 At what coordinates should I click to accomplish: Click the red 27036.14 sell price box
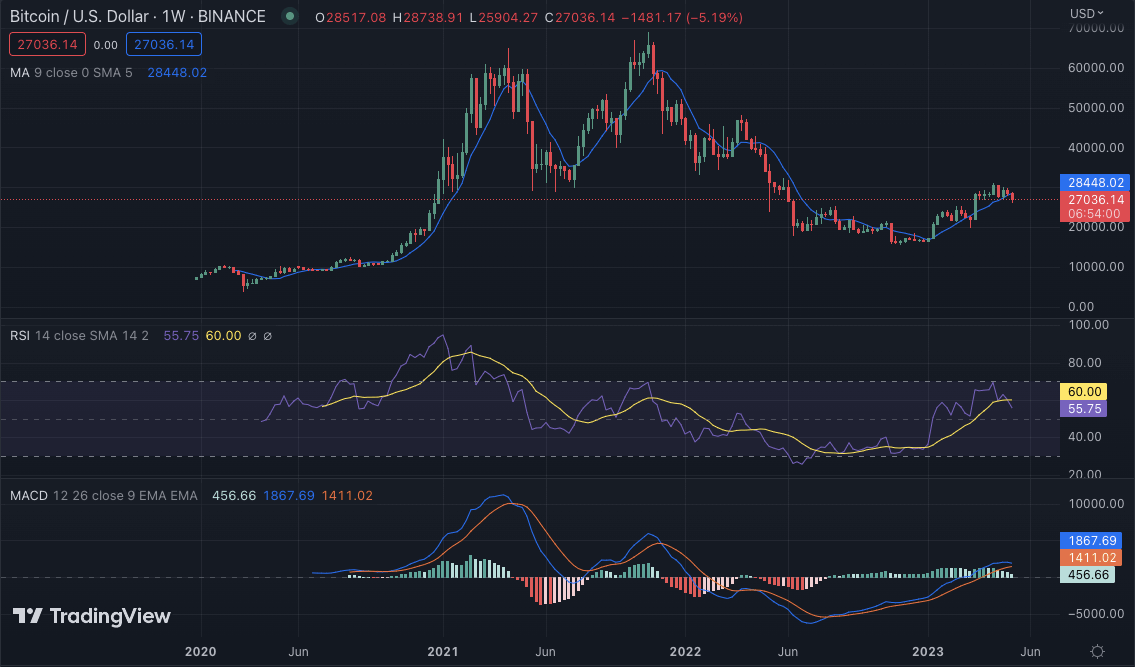(47, 44)
